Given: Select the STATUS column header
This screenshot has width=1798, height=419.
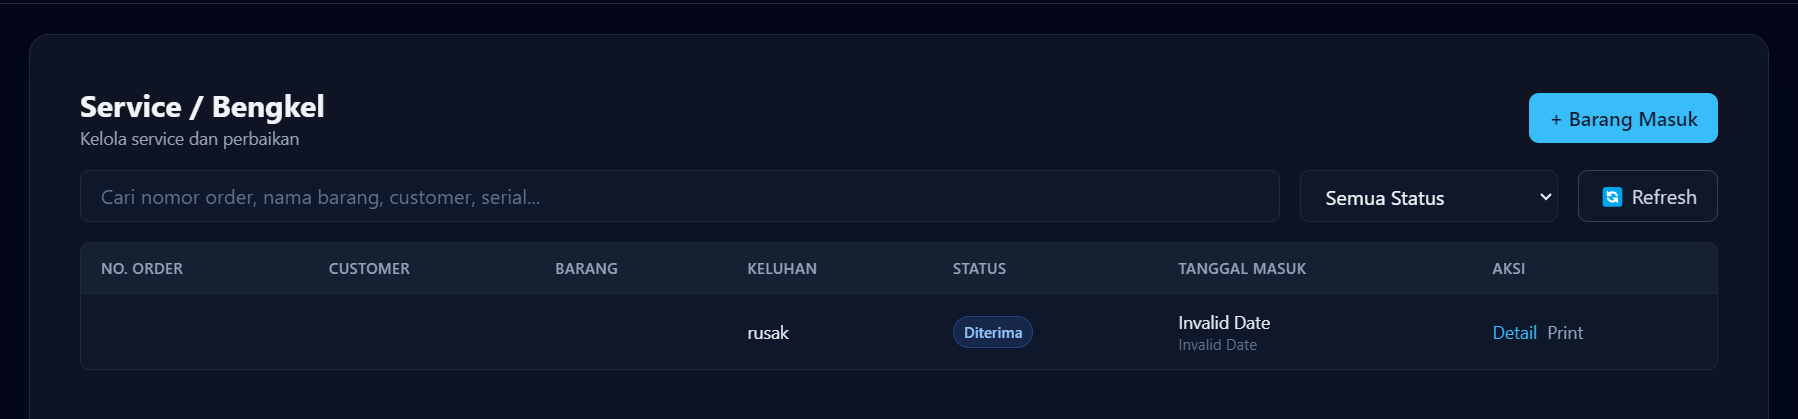Looking at the screenshot, I should pos(979,269).
